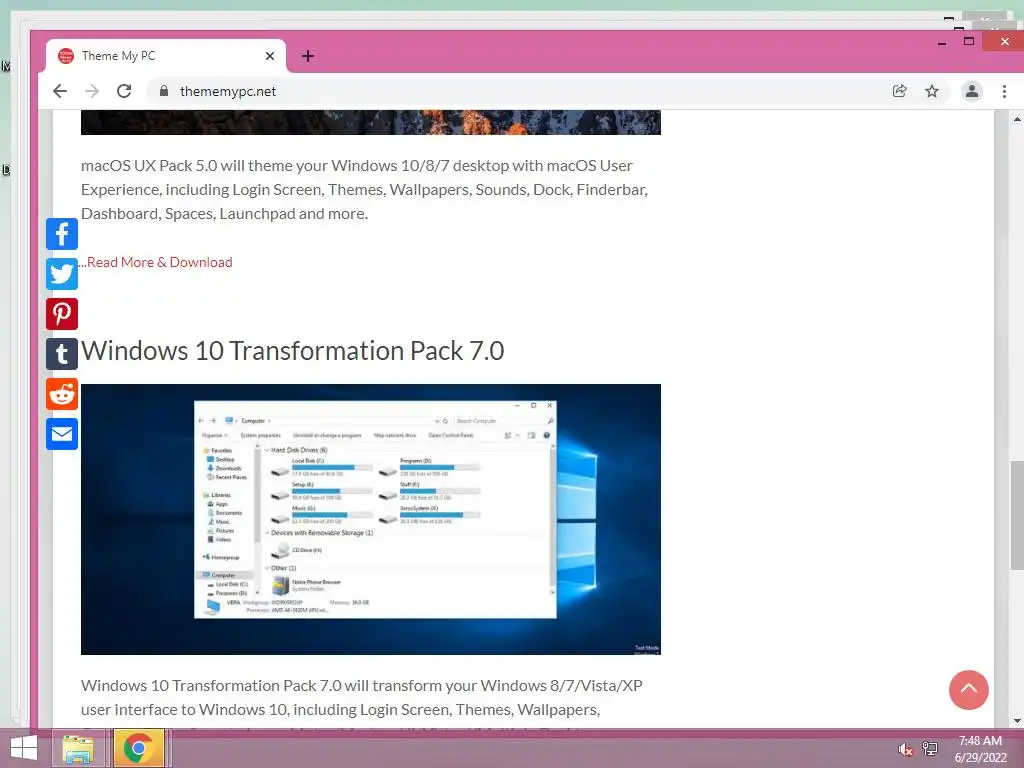
Task: Open Chrome three-dot menu
Action: [1004, 91]
